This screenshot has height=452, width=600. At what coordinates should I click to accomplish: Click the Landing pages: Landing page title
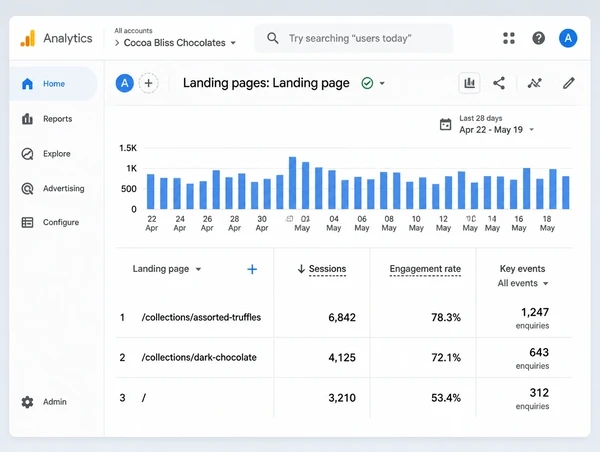pos(266,83)
